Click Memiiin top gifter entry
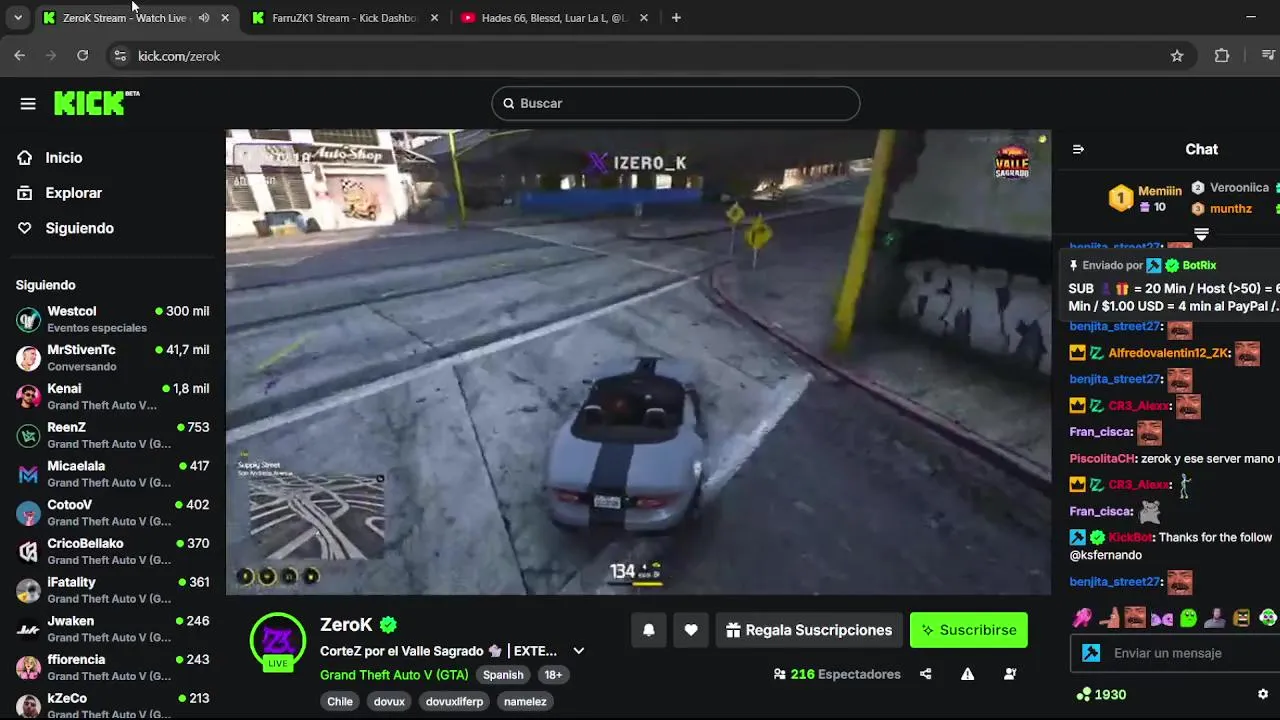 point(1145,198)
